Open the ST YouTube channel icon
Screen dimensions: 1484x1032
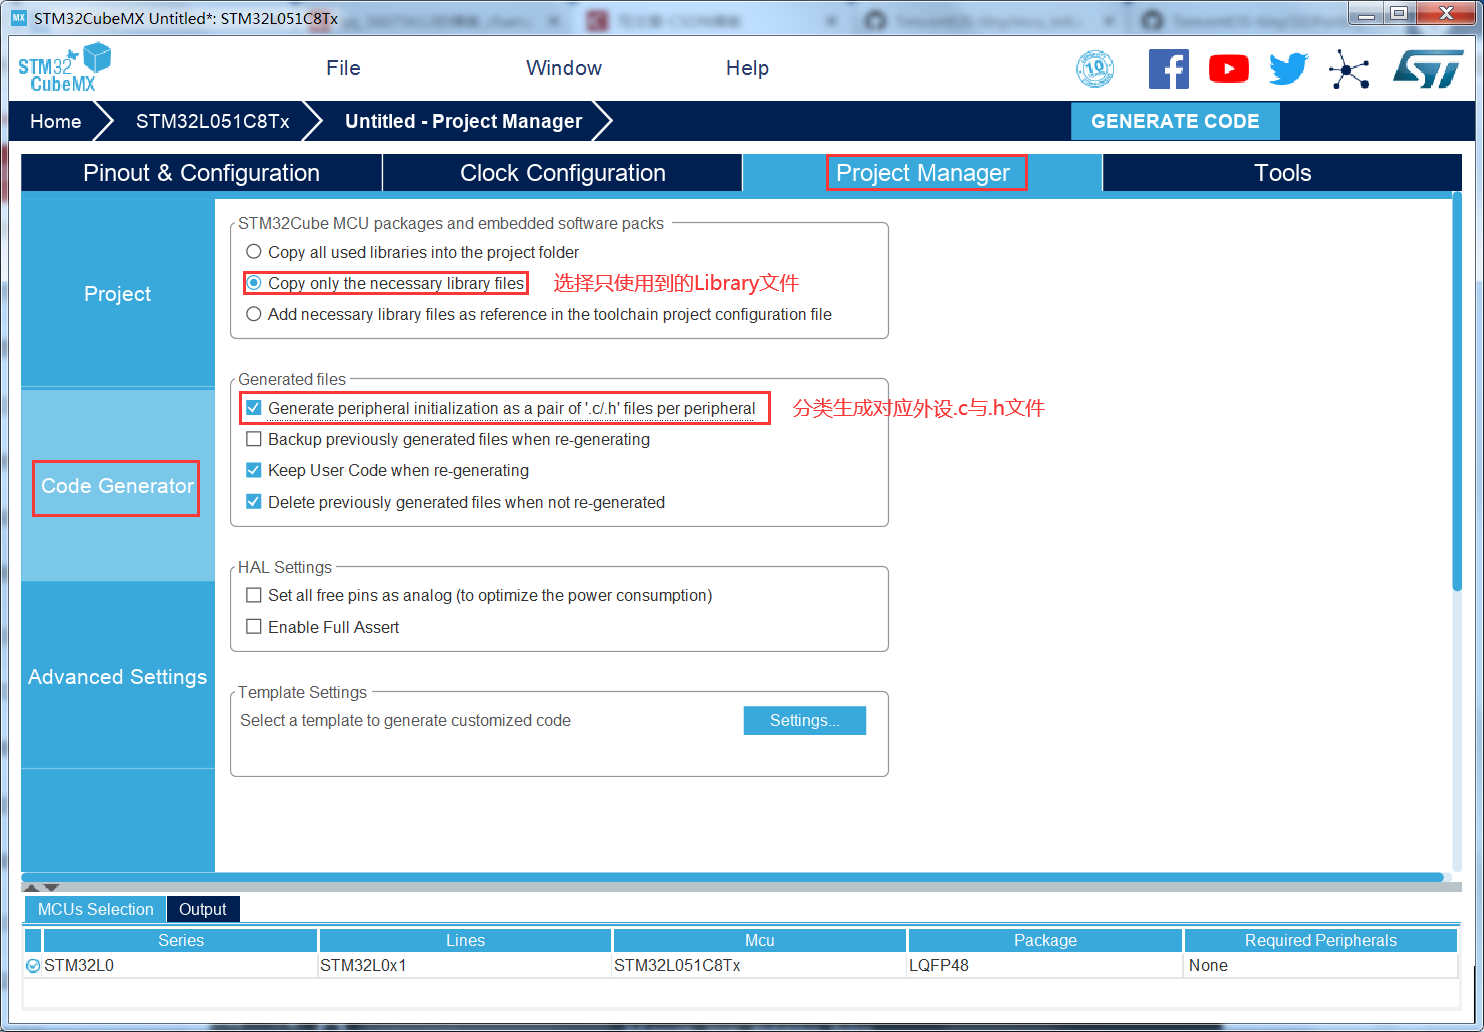(1228, 69)
